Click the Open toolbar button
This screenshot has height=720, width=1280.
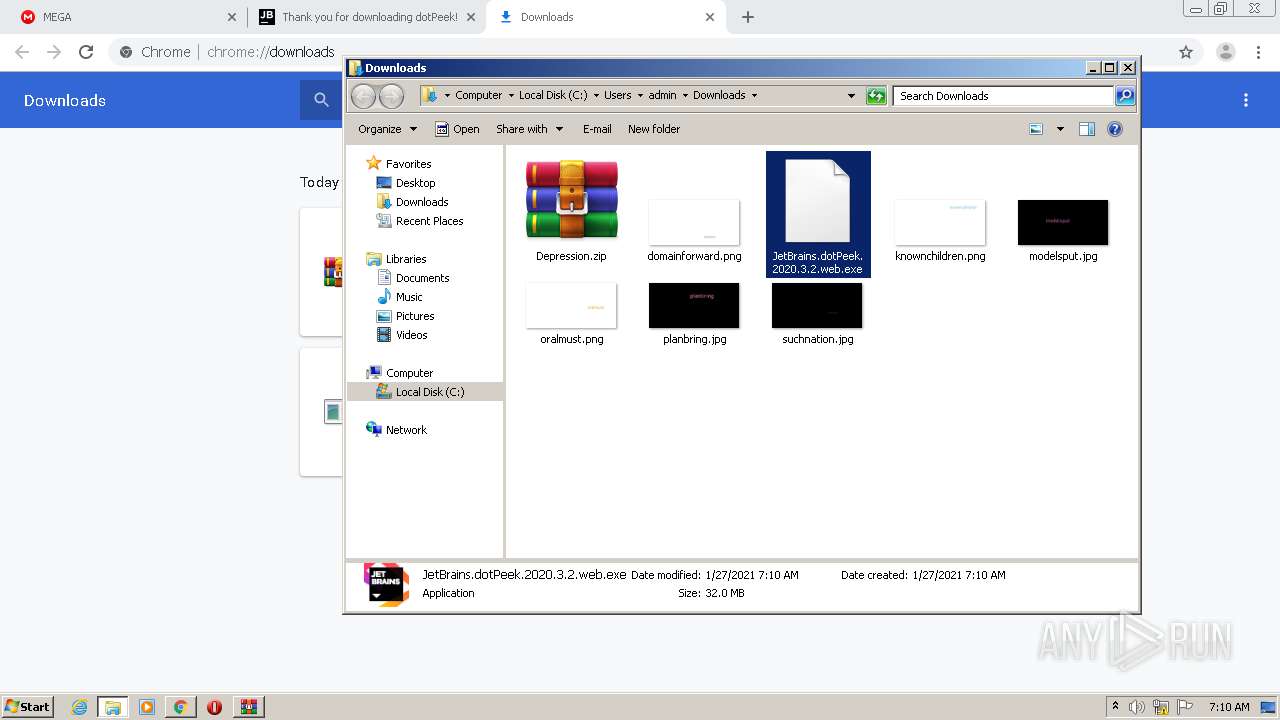click(457, 129)
